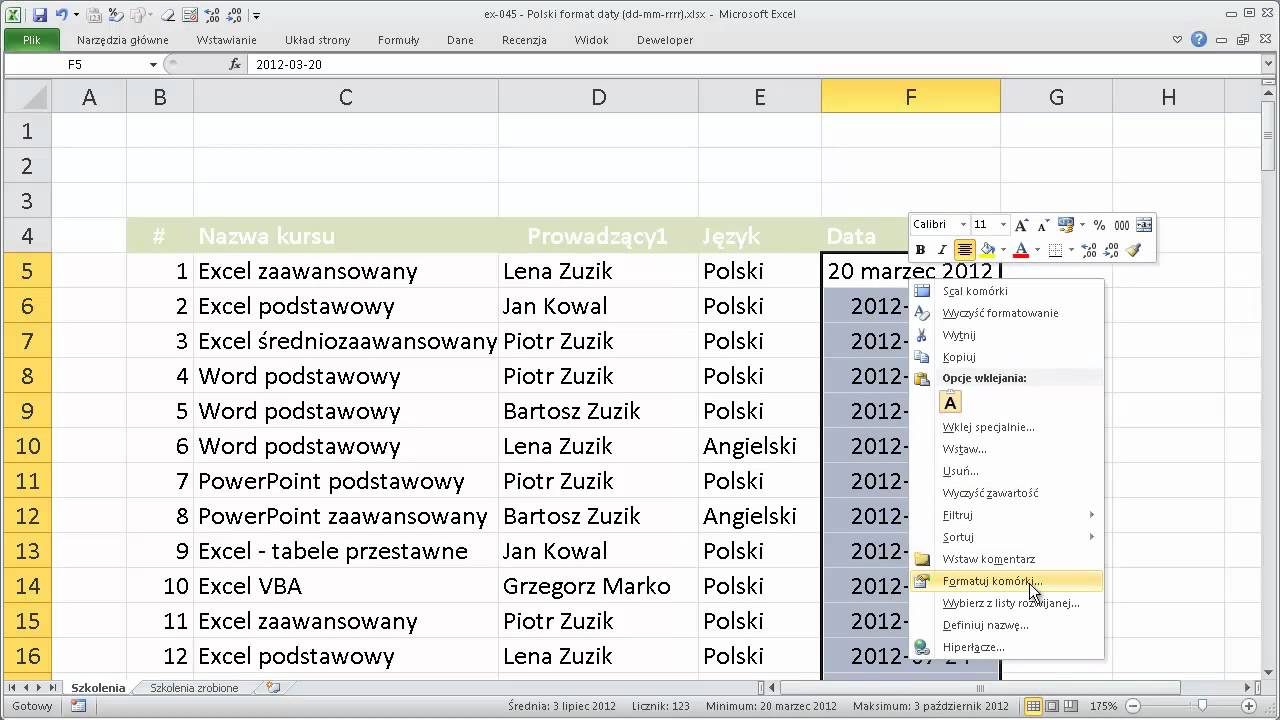Open the font color dropdown arrow

[1037, 250]
